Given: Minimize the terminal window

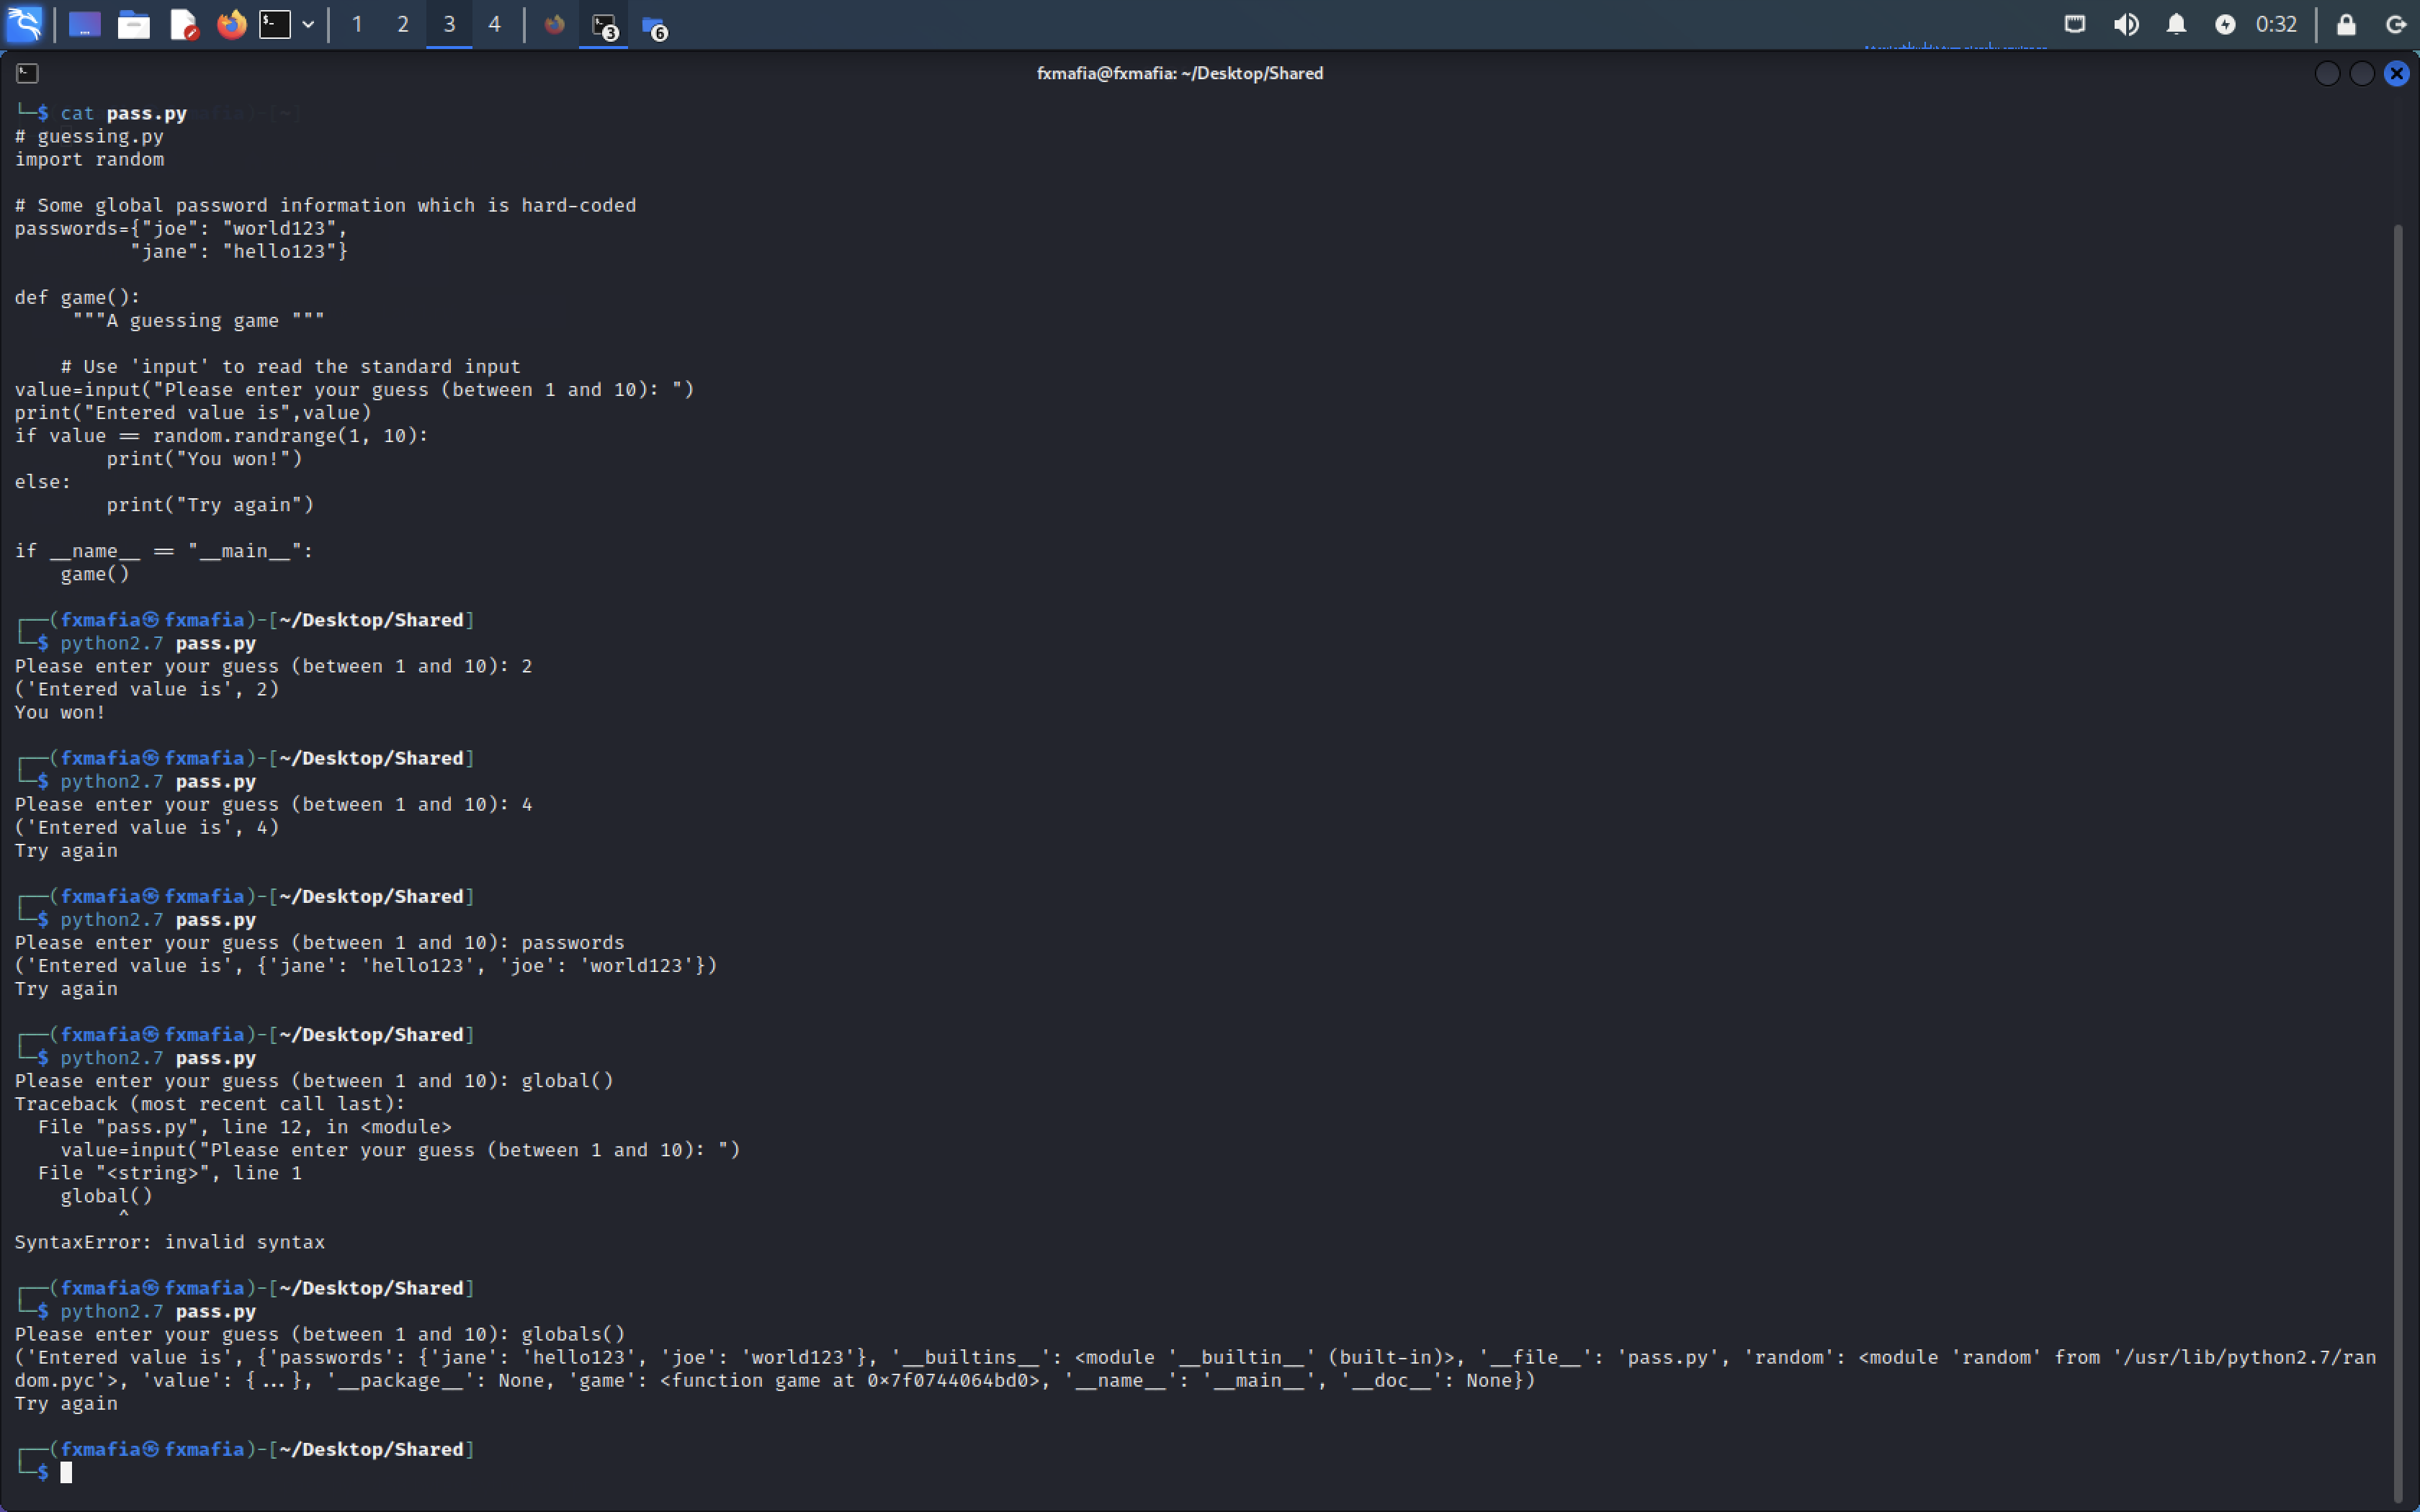Looking at the screenshot, I should [2327, 73].
